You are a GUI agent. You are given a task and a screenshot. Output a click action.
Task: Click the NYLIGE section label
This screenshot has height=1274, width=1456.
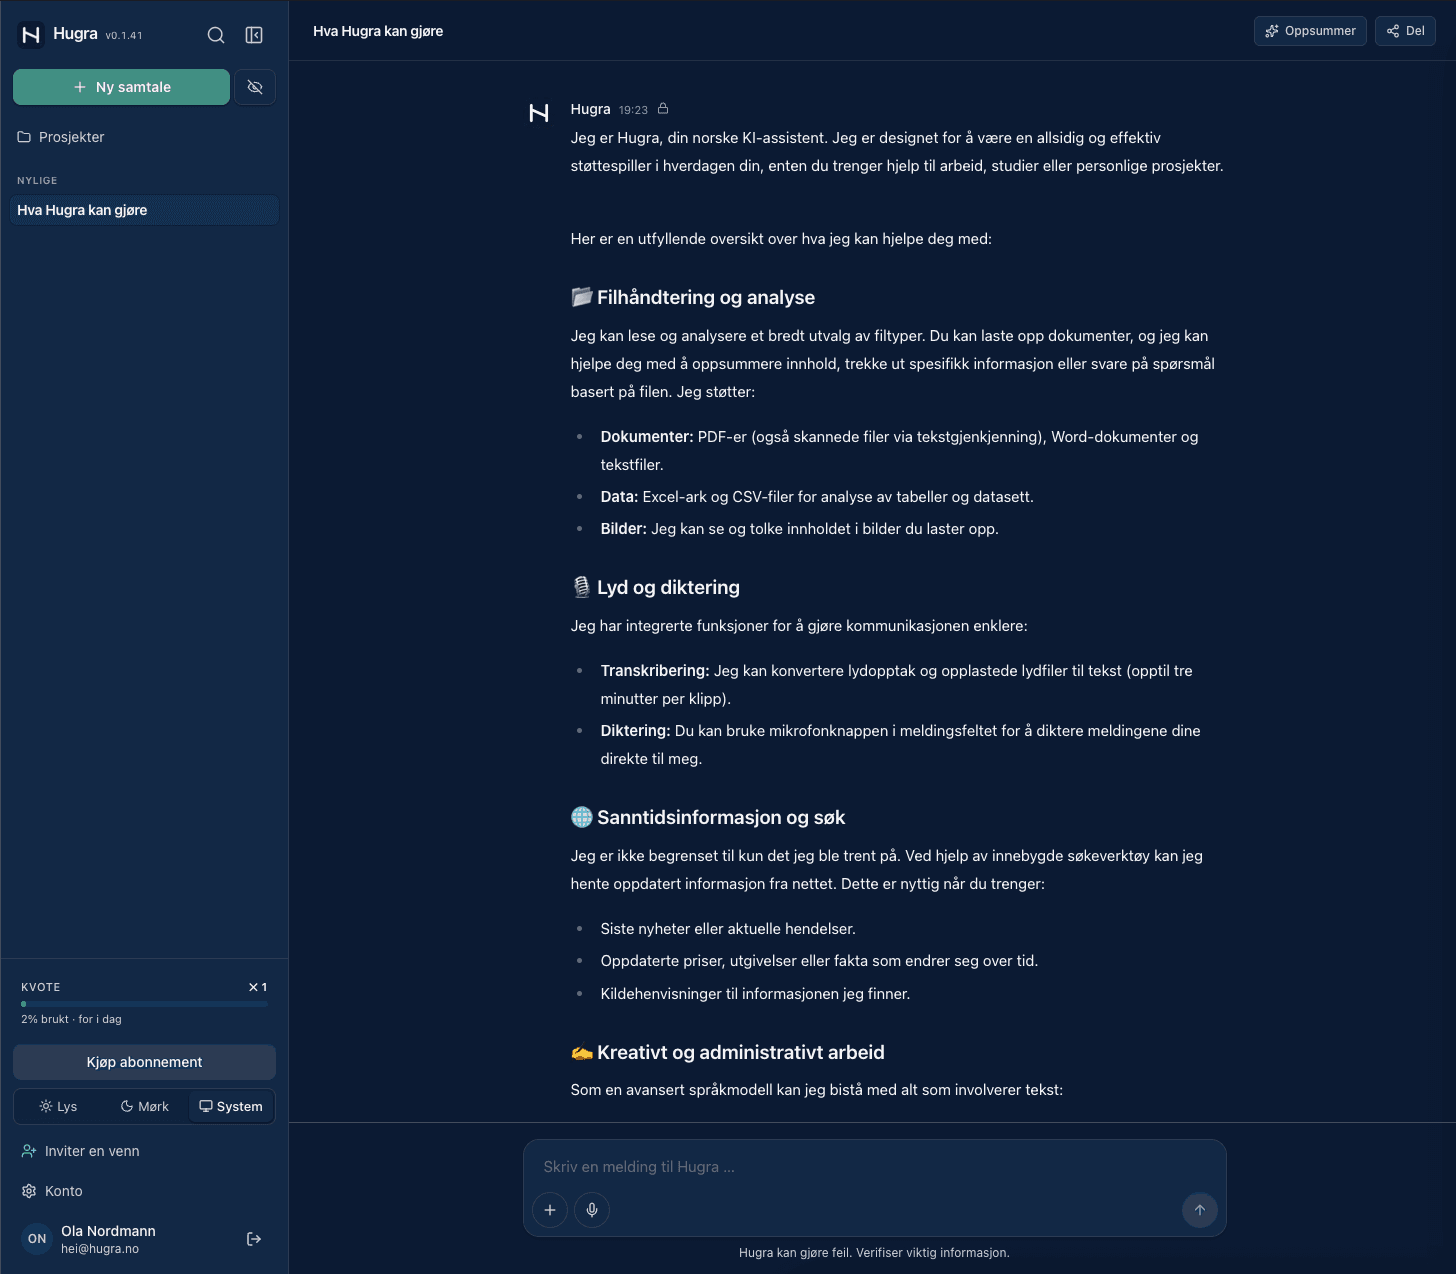click(37, 181)
